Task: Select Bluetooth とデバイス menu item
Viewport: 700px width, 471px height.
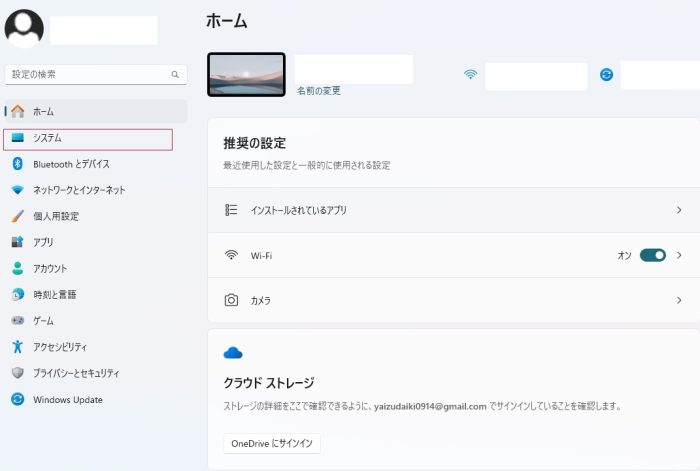Action: click(x=95, y=164)
